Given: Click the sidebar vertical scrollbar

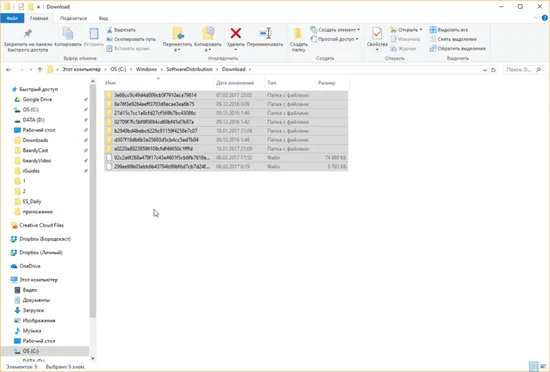Looking at the screenshot, I should pos(93,201).
